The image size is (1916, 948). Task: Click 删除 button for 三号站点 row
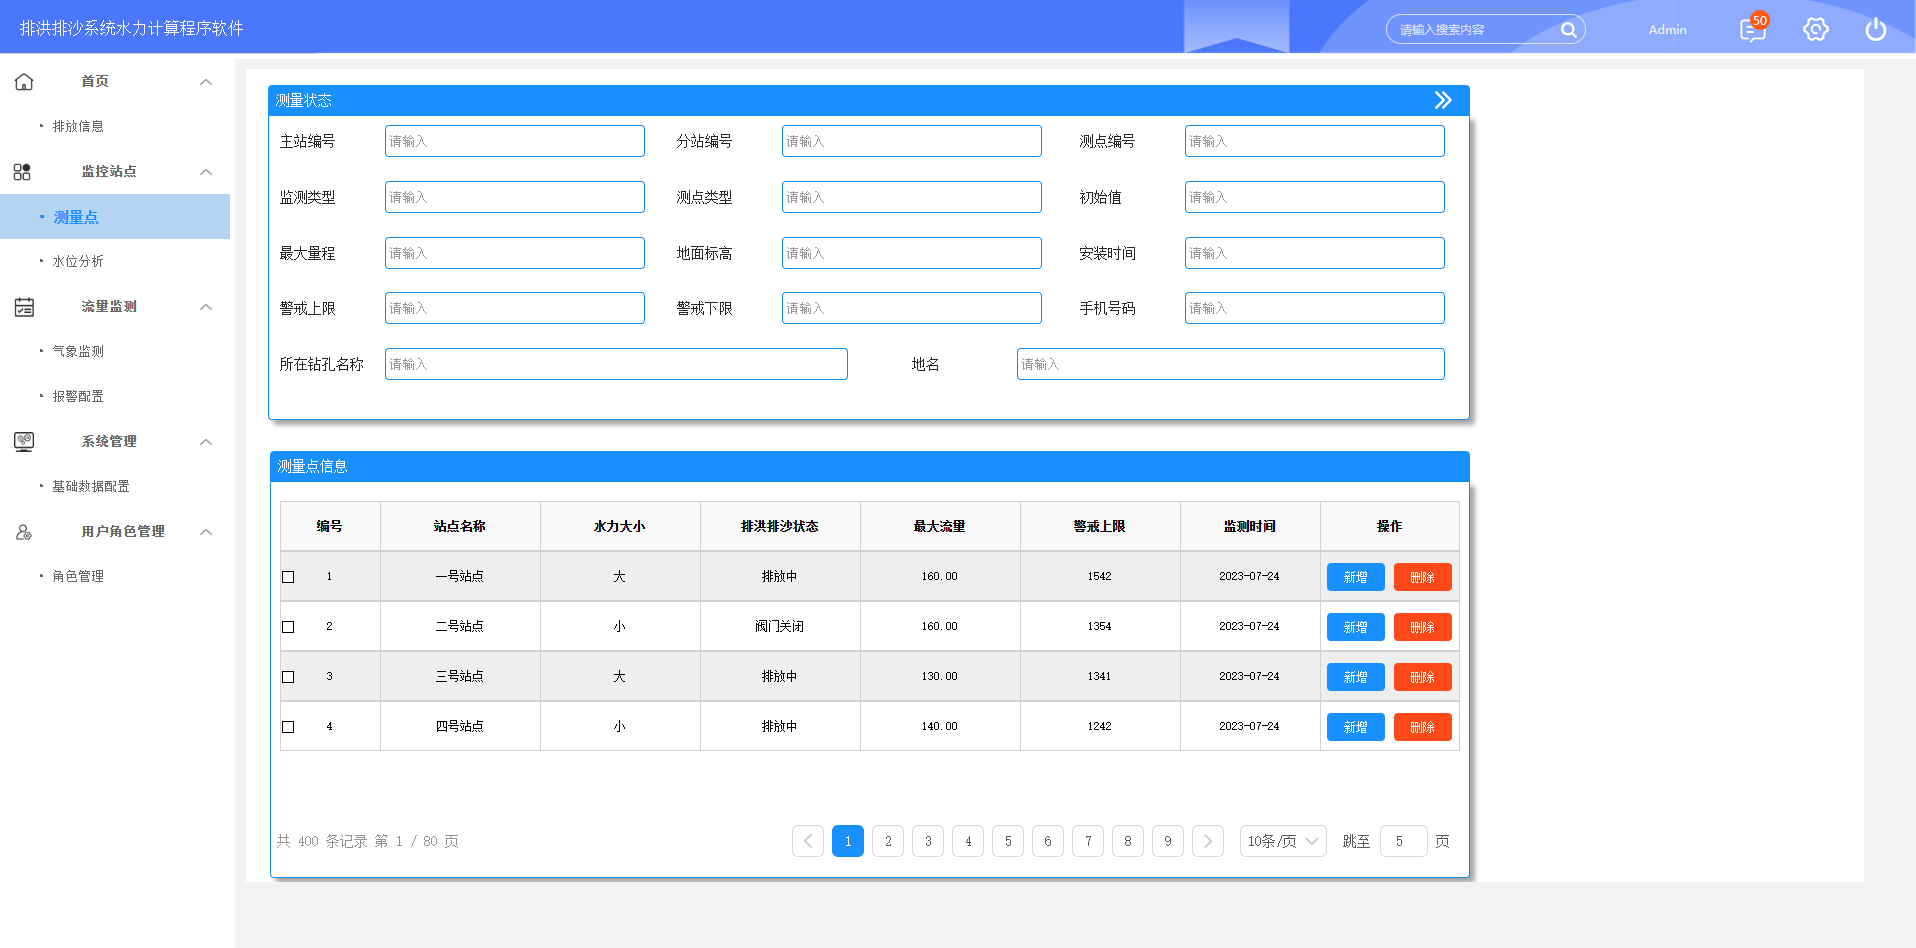[x=1423, y=677]
